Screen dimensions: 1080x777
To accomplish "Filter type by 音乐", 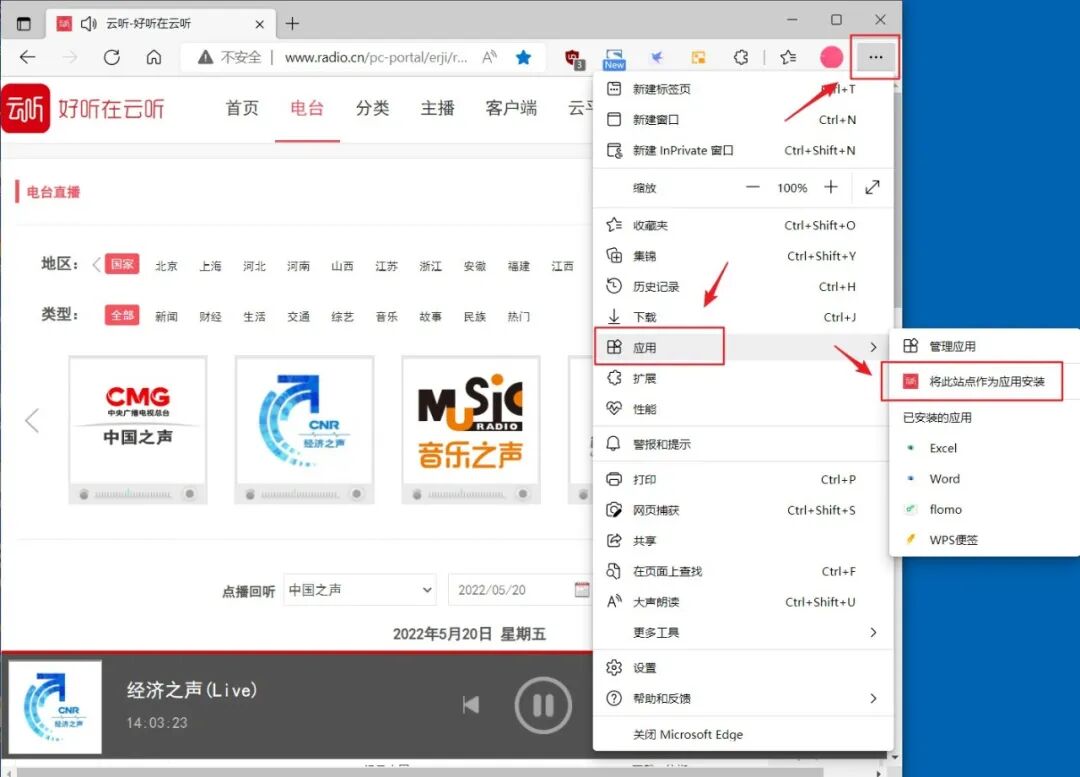I will click(x=386, y=316).
